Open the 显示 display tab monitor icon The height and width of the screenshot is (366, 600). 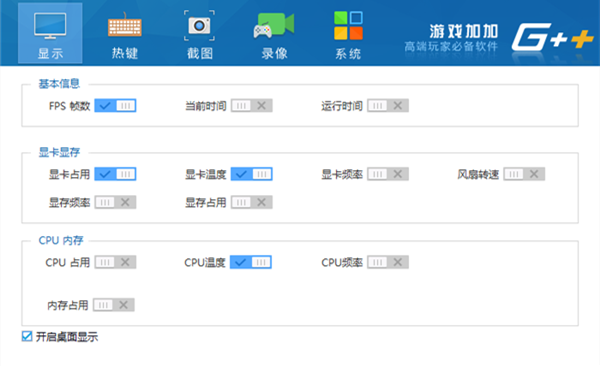(50, 26)
